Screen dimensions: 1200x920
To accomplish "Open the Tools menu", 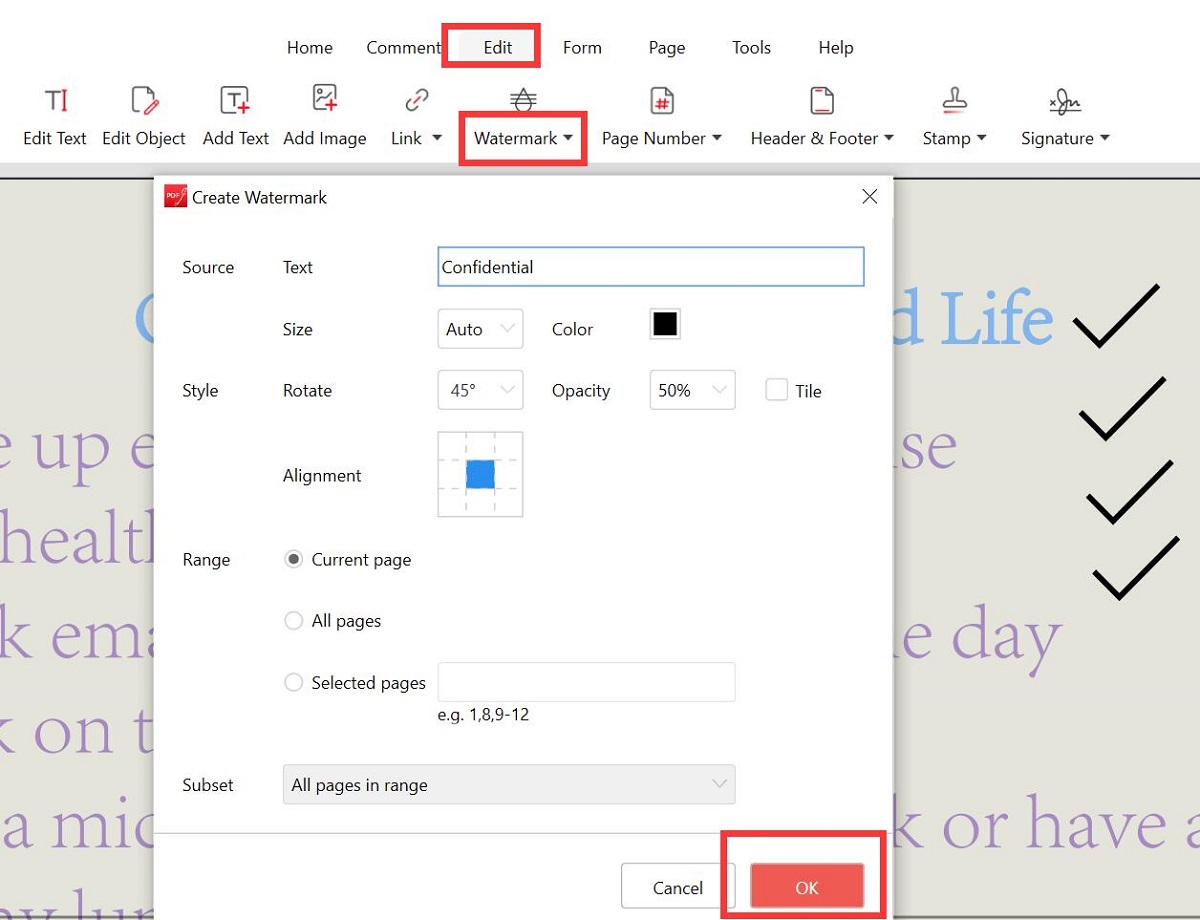I will 751,47.
